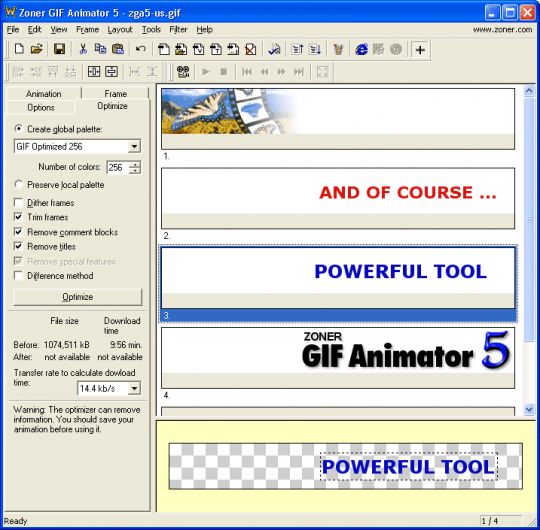Open an existing file with folder icon
This screenshot has height=530, width=540.
coord(37,49)
